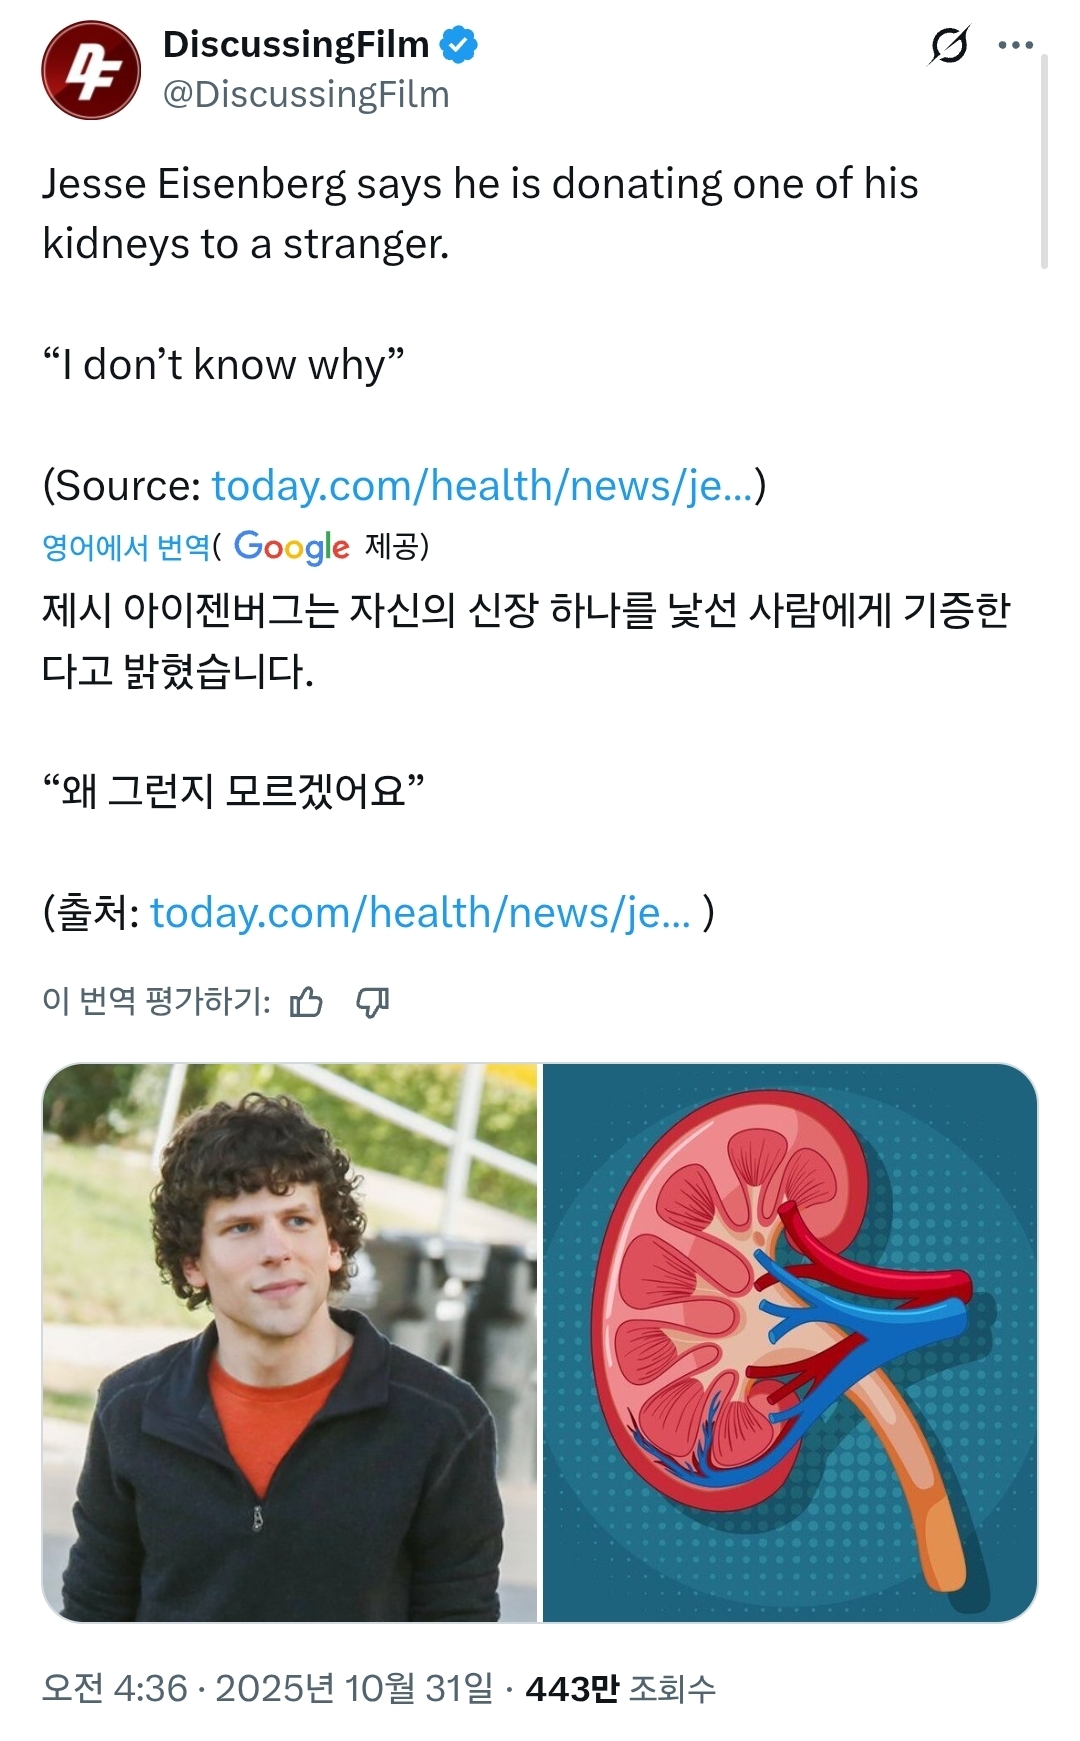Image resolution: width=1080 pixels, height=1741 pixels.
Task: Open today.com link in Korean translation
Action: (420, 913)
